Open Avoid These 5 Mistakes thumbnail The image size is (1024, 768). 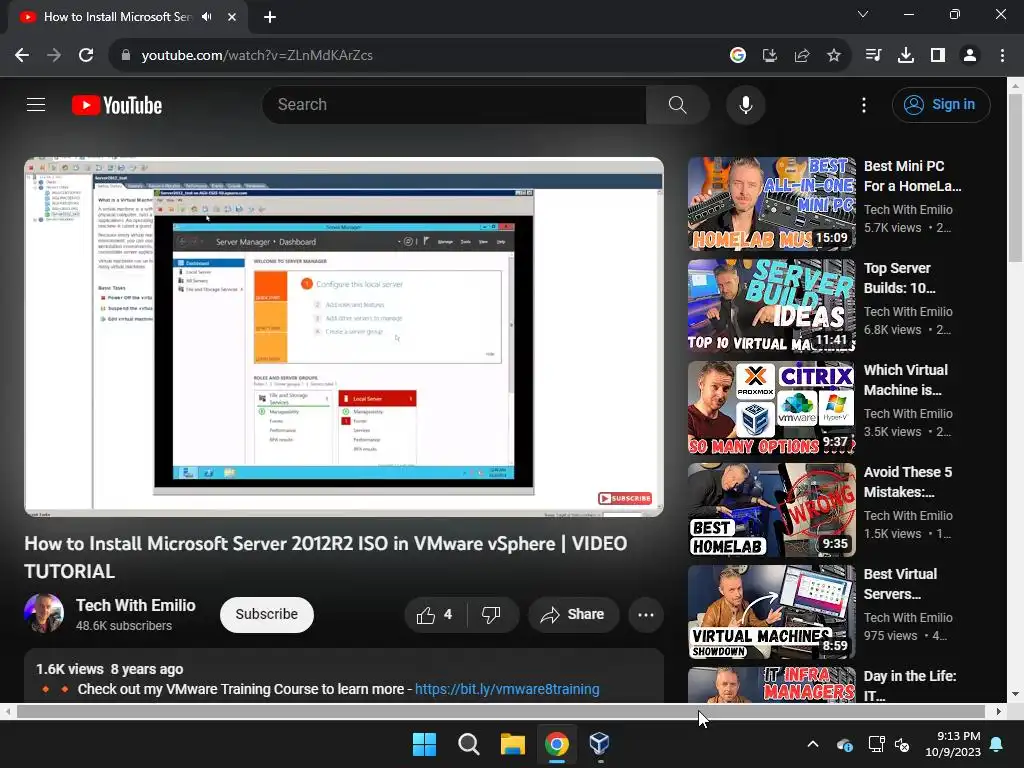click(x=771, y=509)
